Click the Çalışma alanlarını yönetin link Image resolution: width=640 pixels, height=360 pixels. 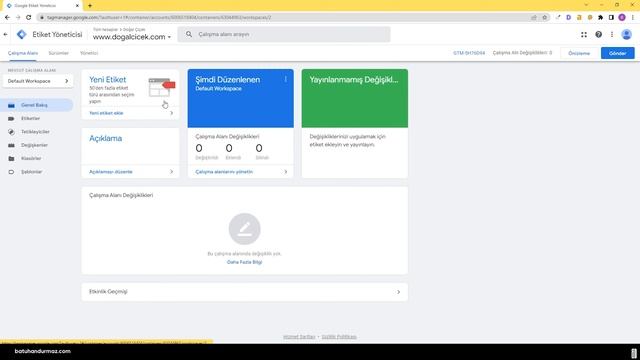(224, 172)
